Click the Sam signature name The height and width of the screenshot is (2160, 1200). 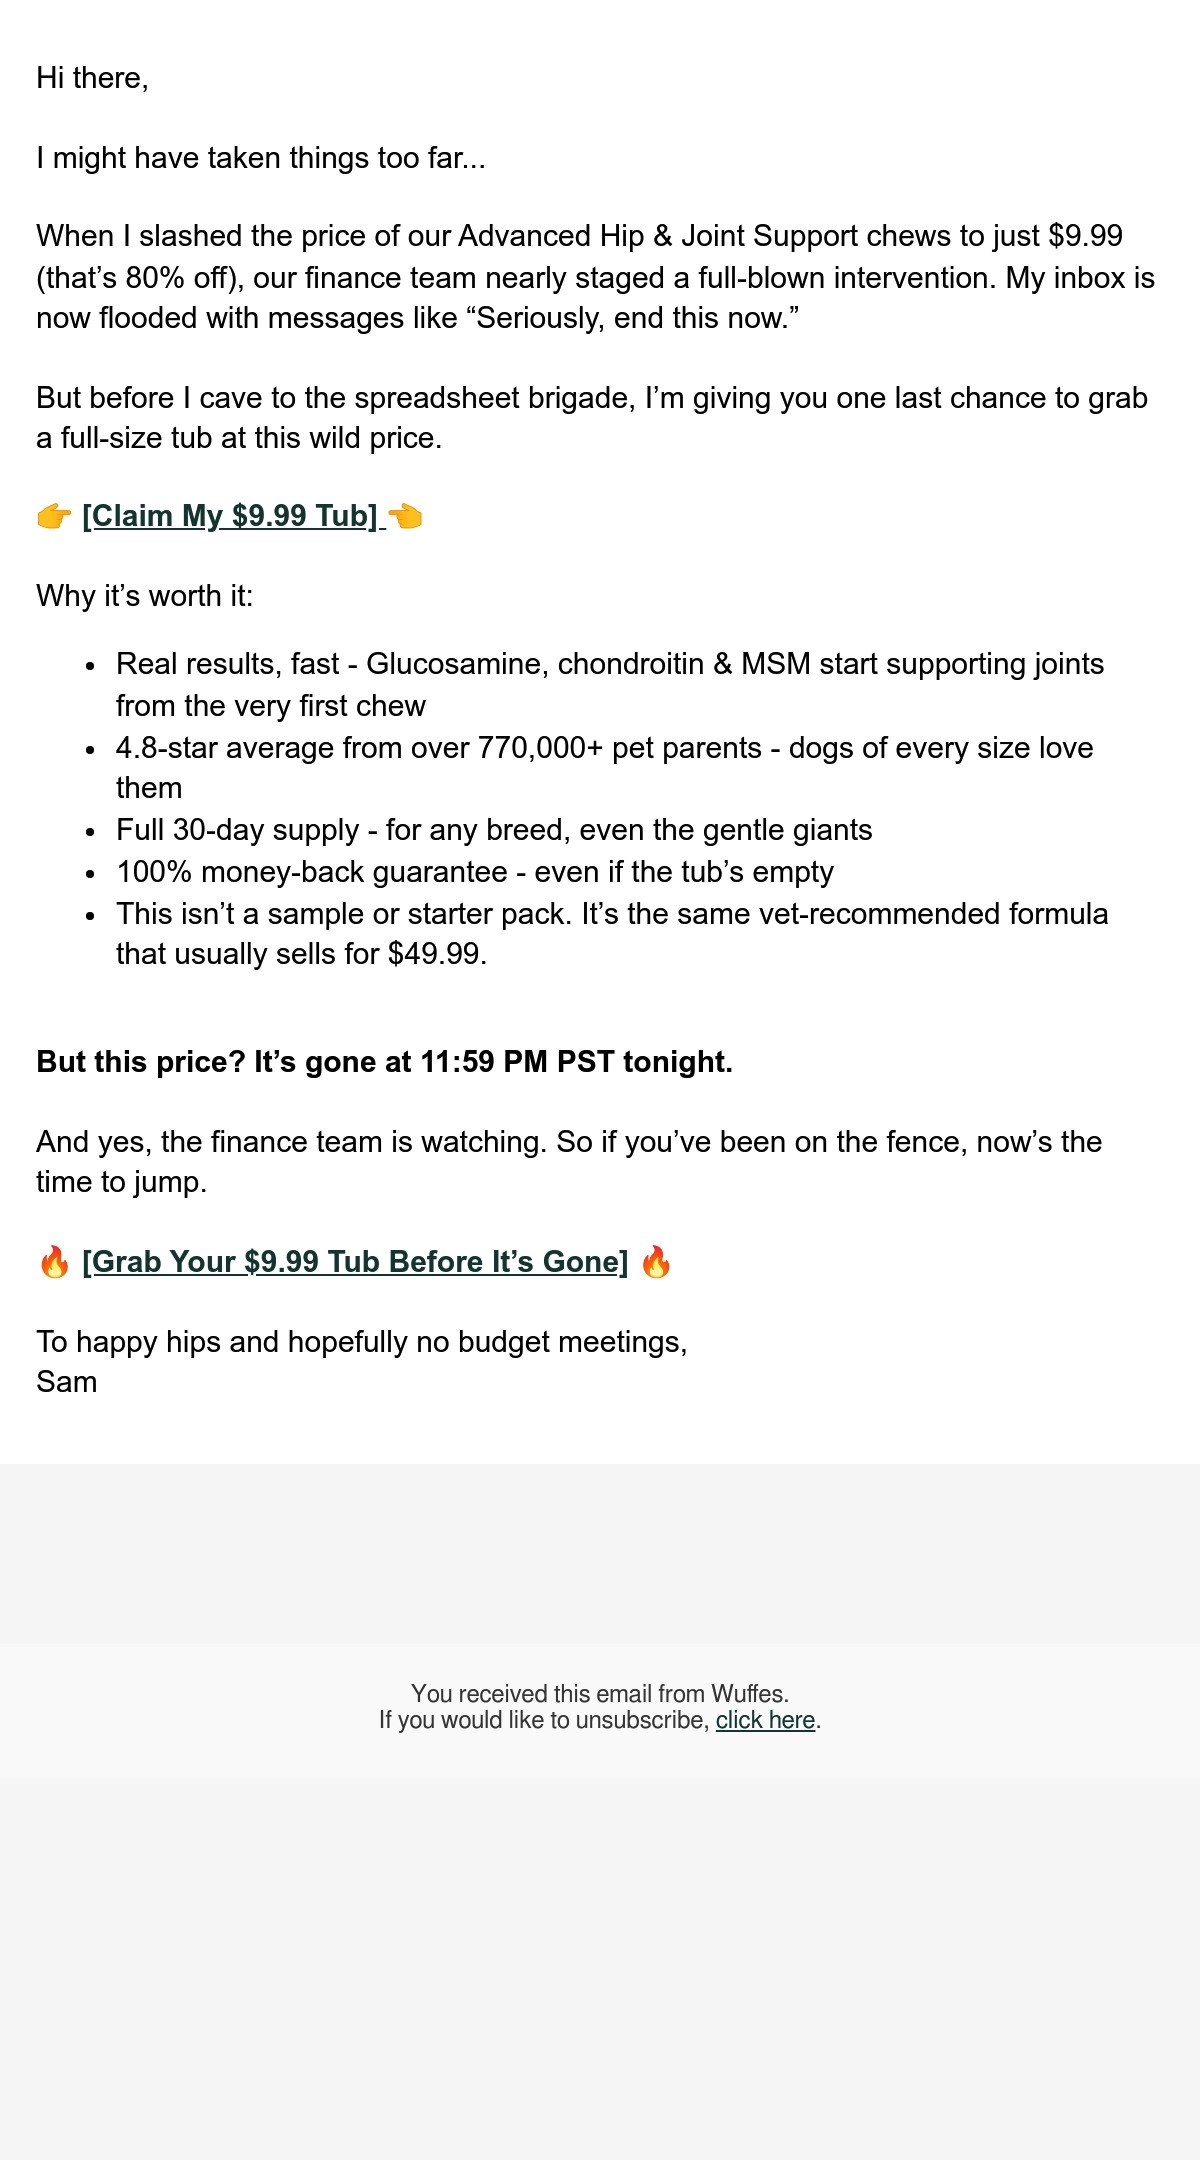tap(66, 1382)
